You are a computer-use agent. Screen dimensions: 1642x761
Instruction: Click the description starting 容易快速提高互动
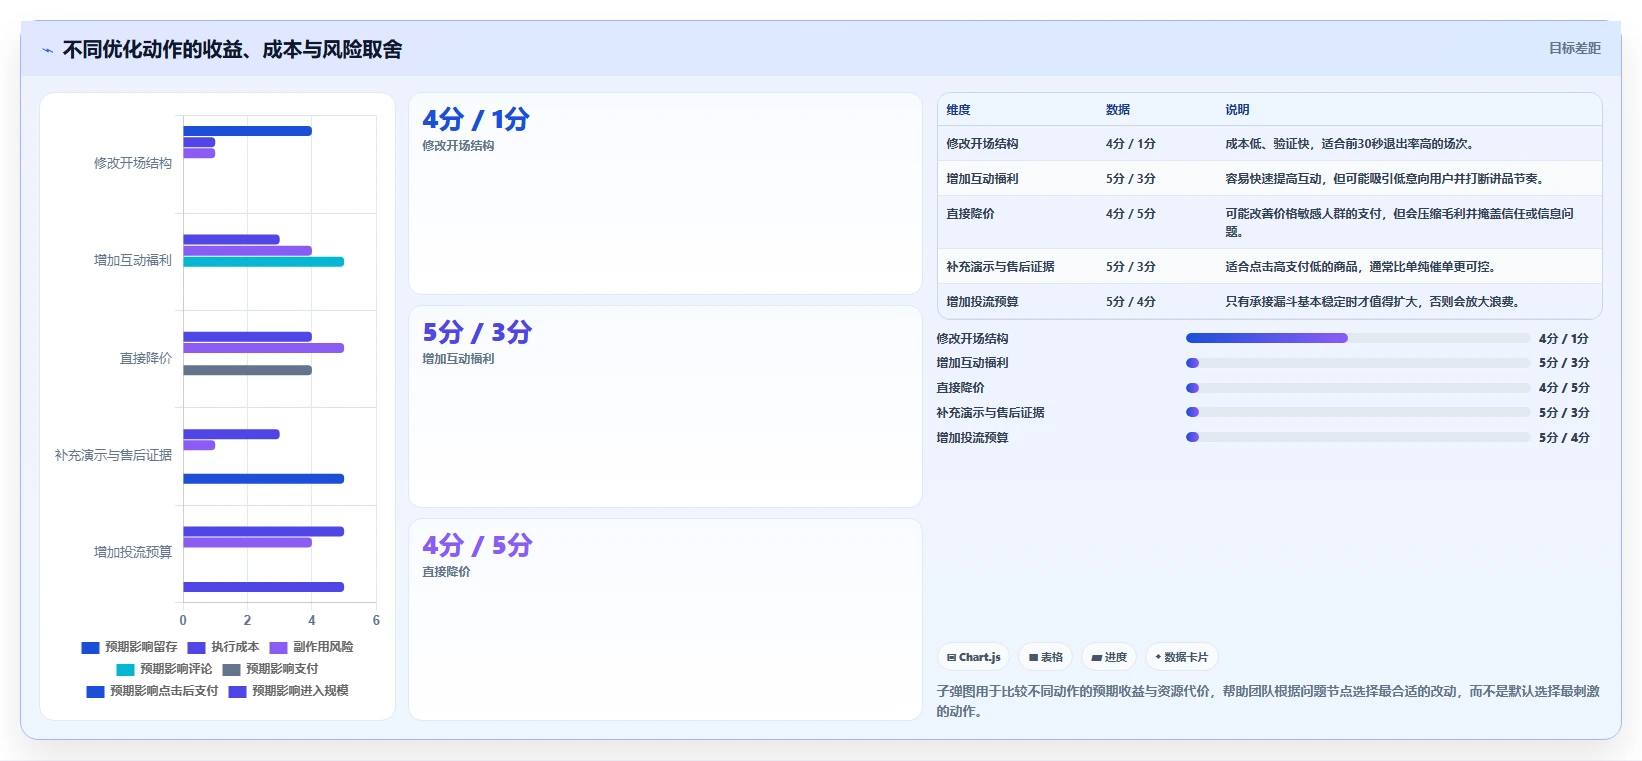1386,179
